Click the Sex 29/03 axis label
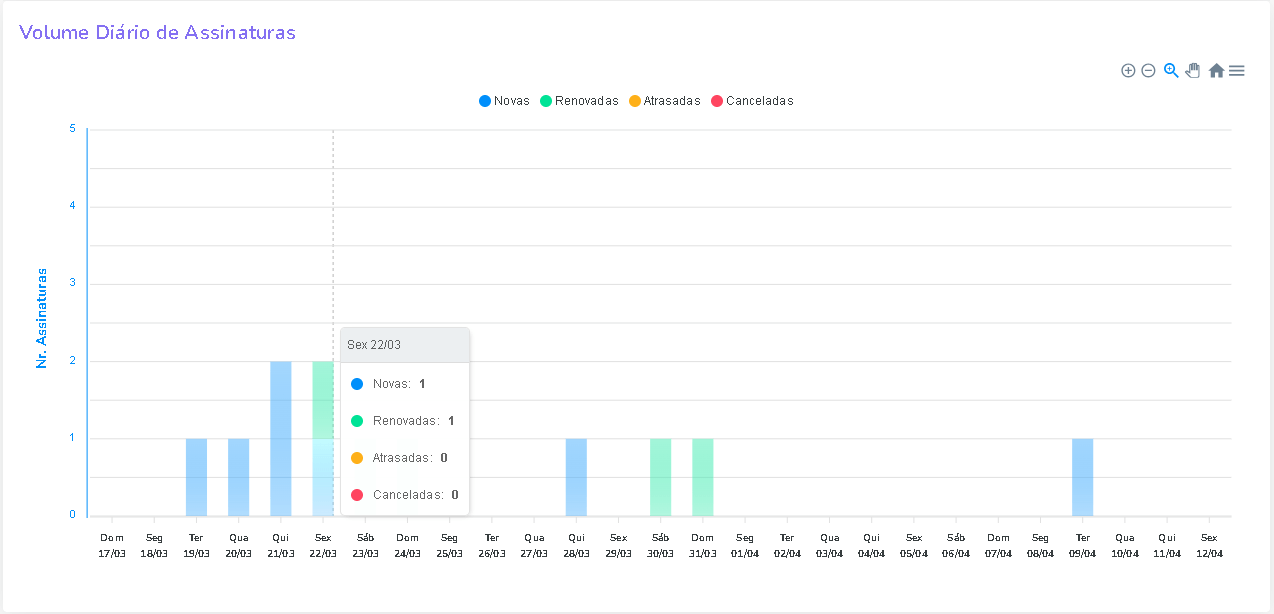Screen dimensions: 1274x614 point(618,545)
